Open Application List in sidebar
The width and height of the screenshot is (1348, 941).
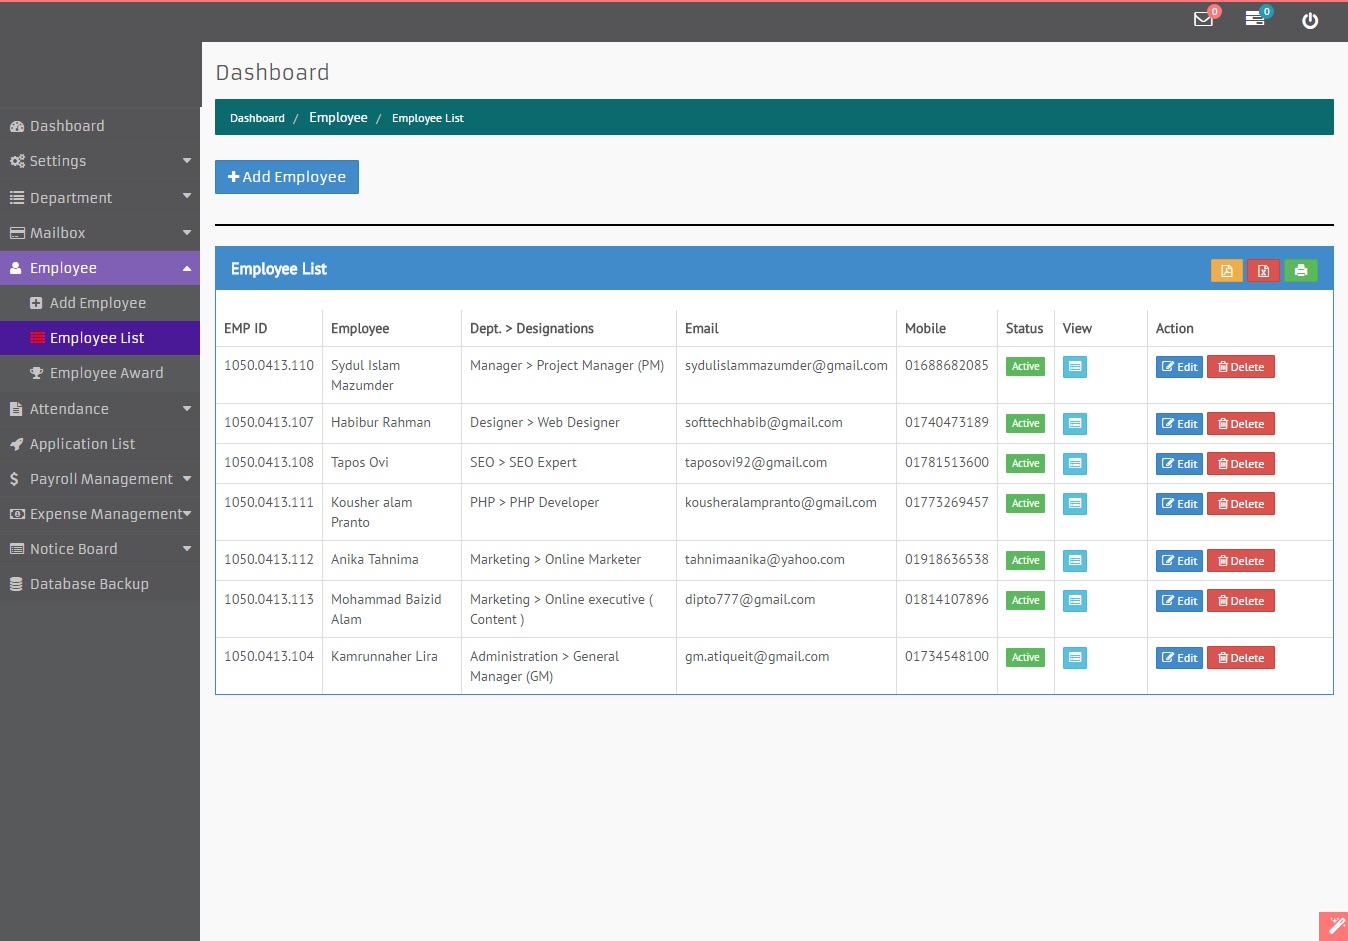(x=100, y=444)
